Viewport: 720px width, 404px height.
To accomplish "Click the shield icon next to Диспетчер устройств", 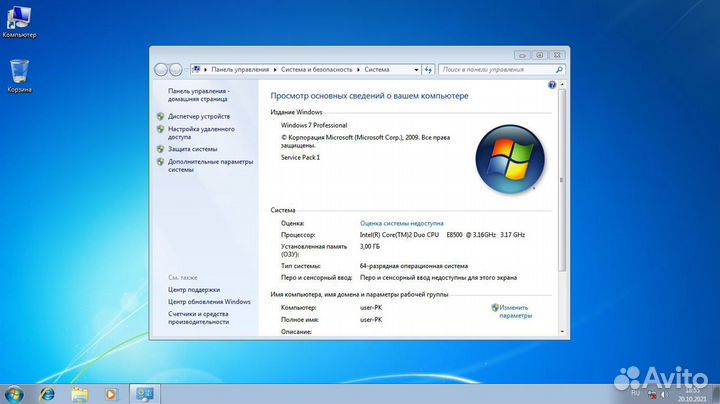I will [160, 117].
